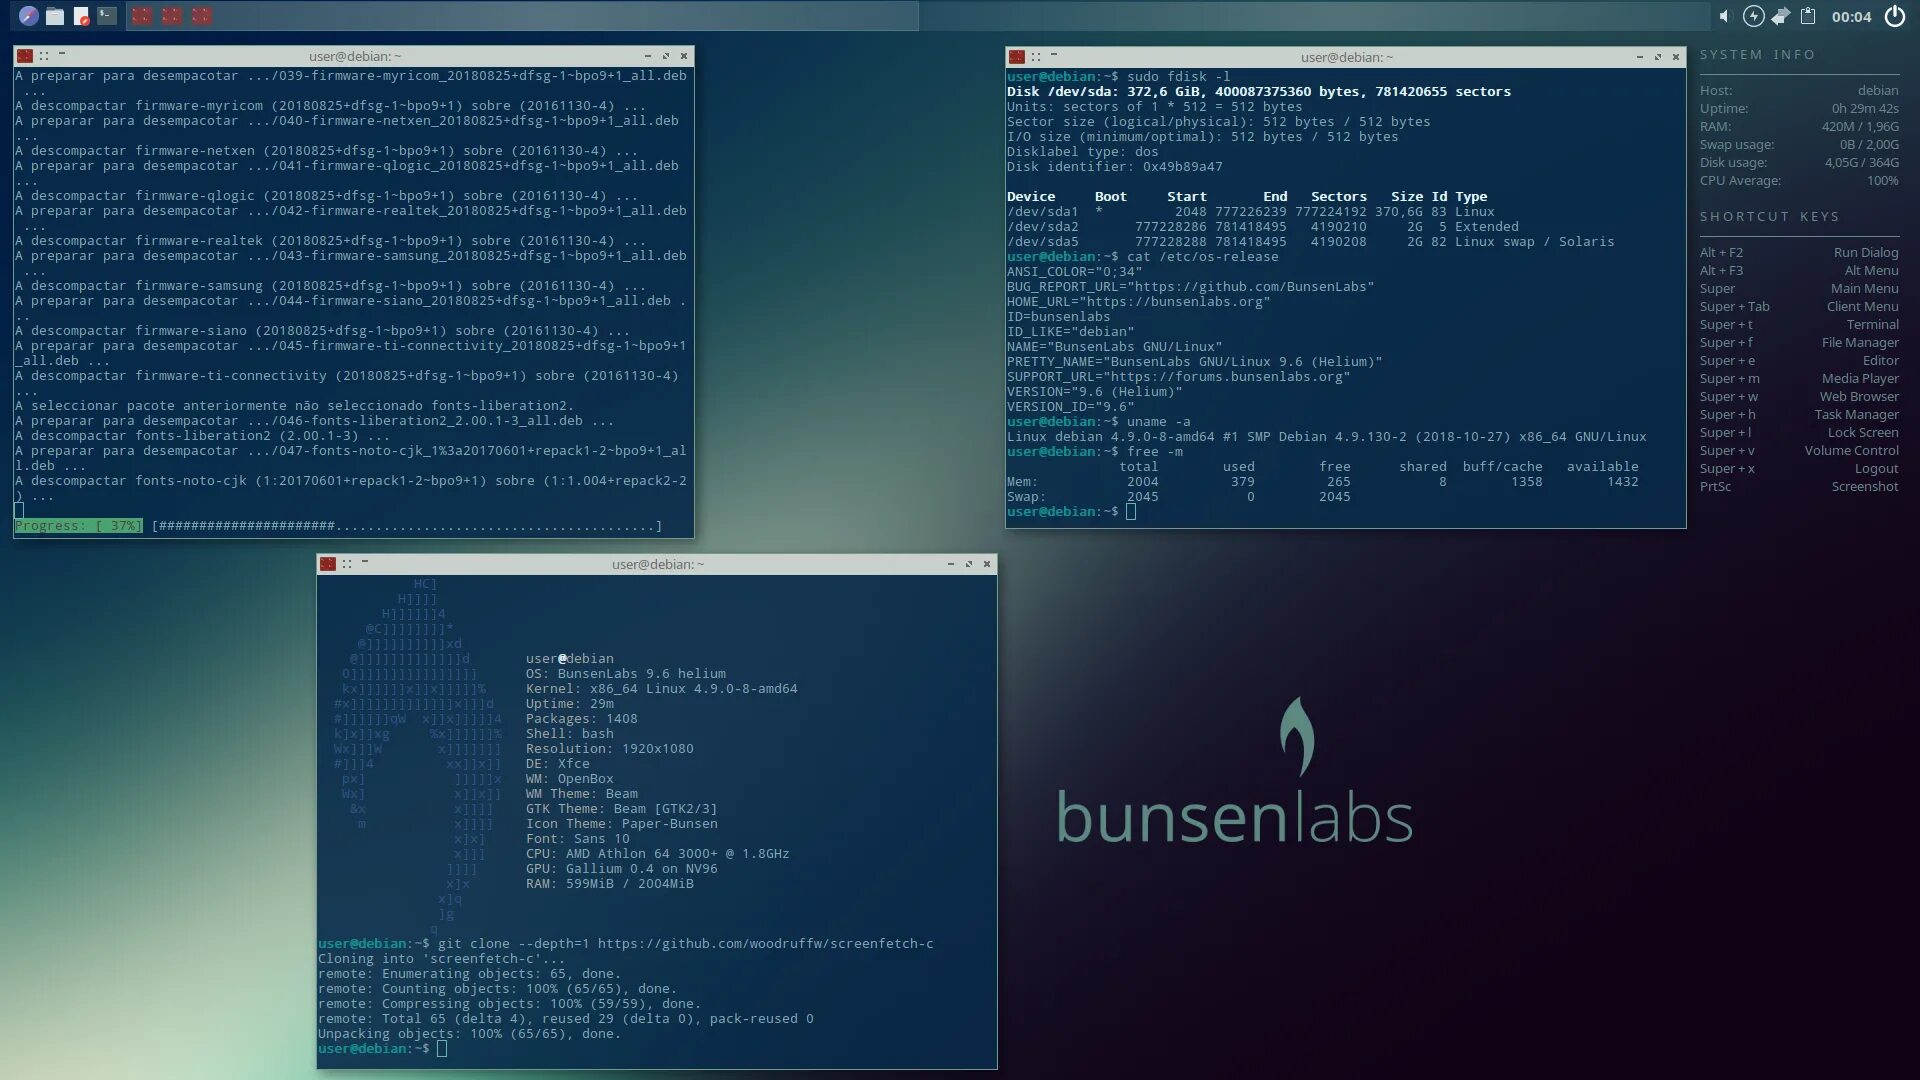Screen dimensions: 1920x1080
Task: Open the https://bunsenlabs.org HOME_URL
Action: tap(1175, 302)
